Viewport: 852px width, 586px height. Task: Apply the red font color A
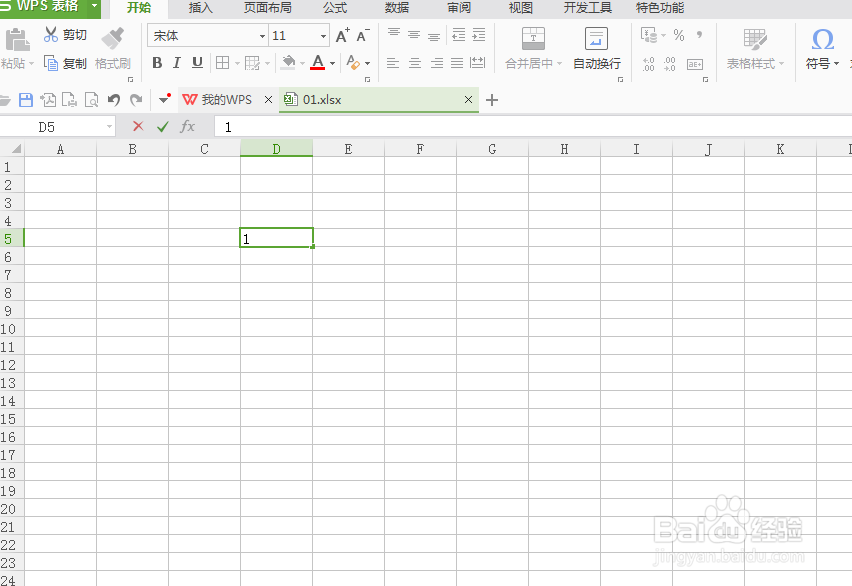tap(318, 63)
